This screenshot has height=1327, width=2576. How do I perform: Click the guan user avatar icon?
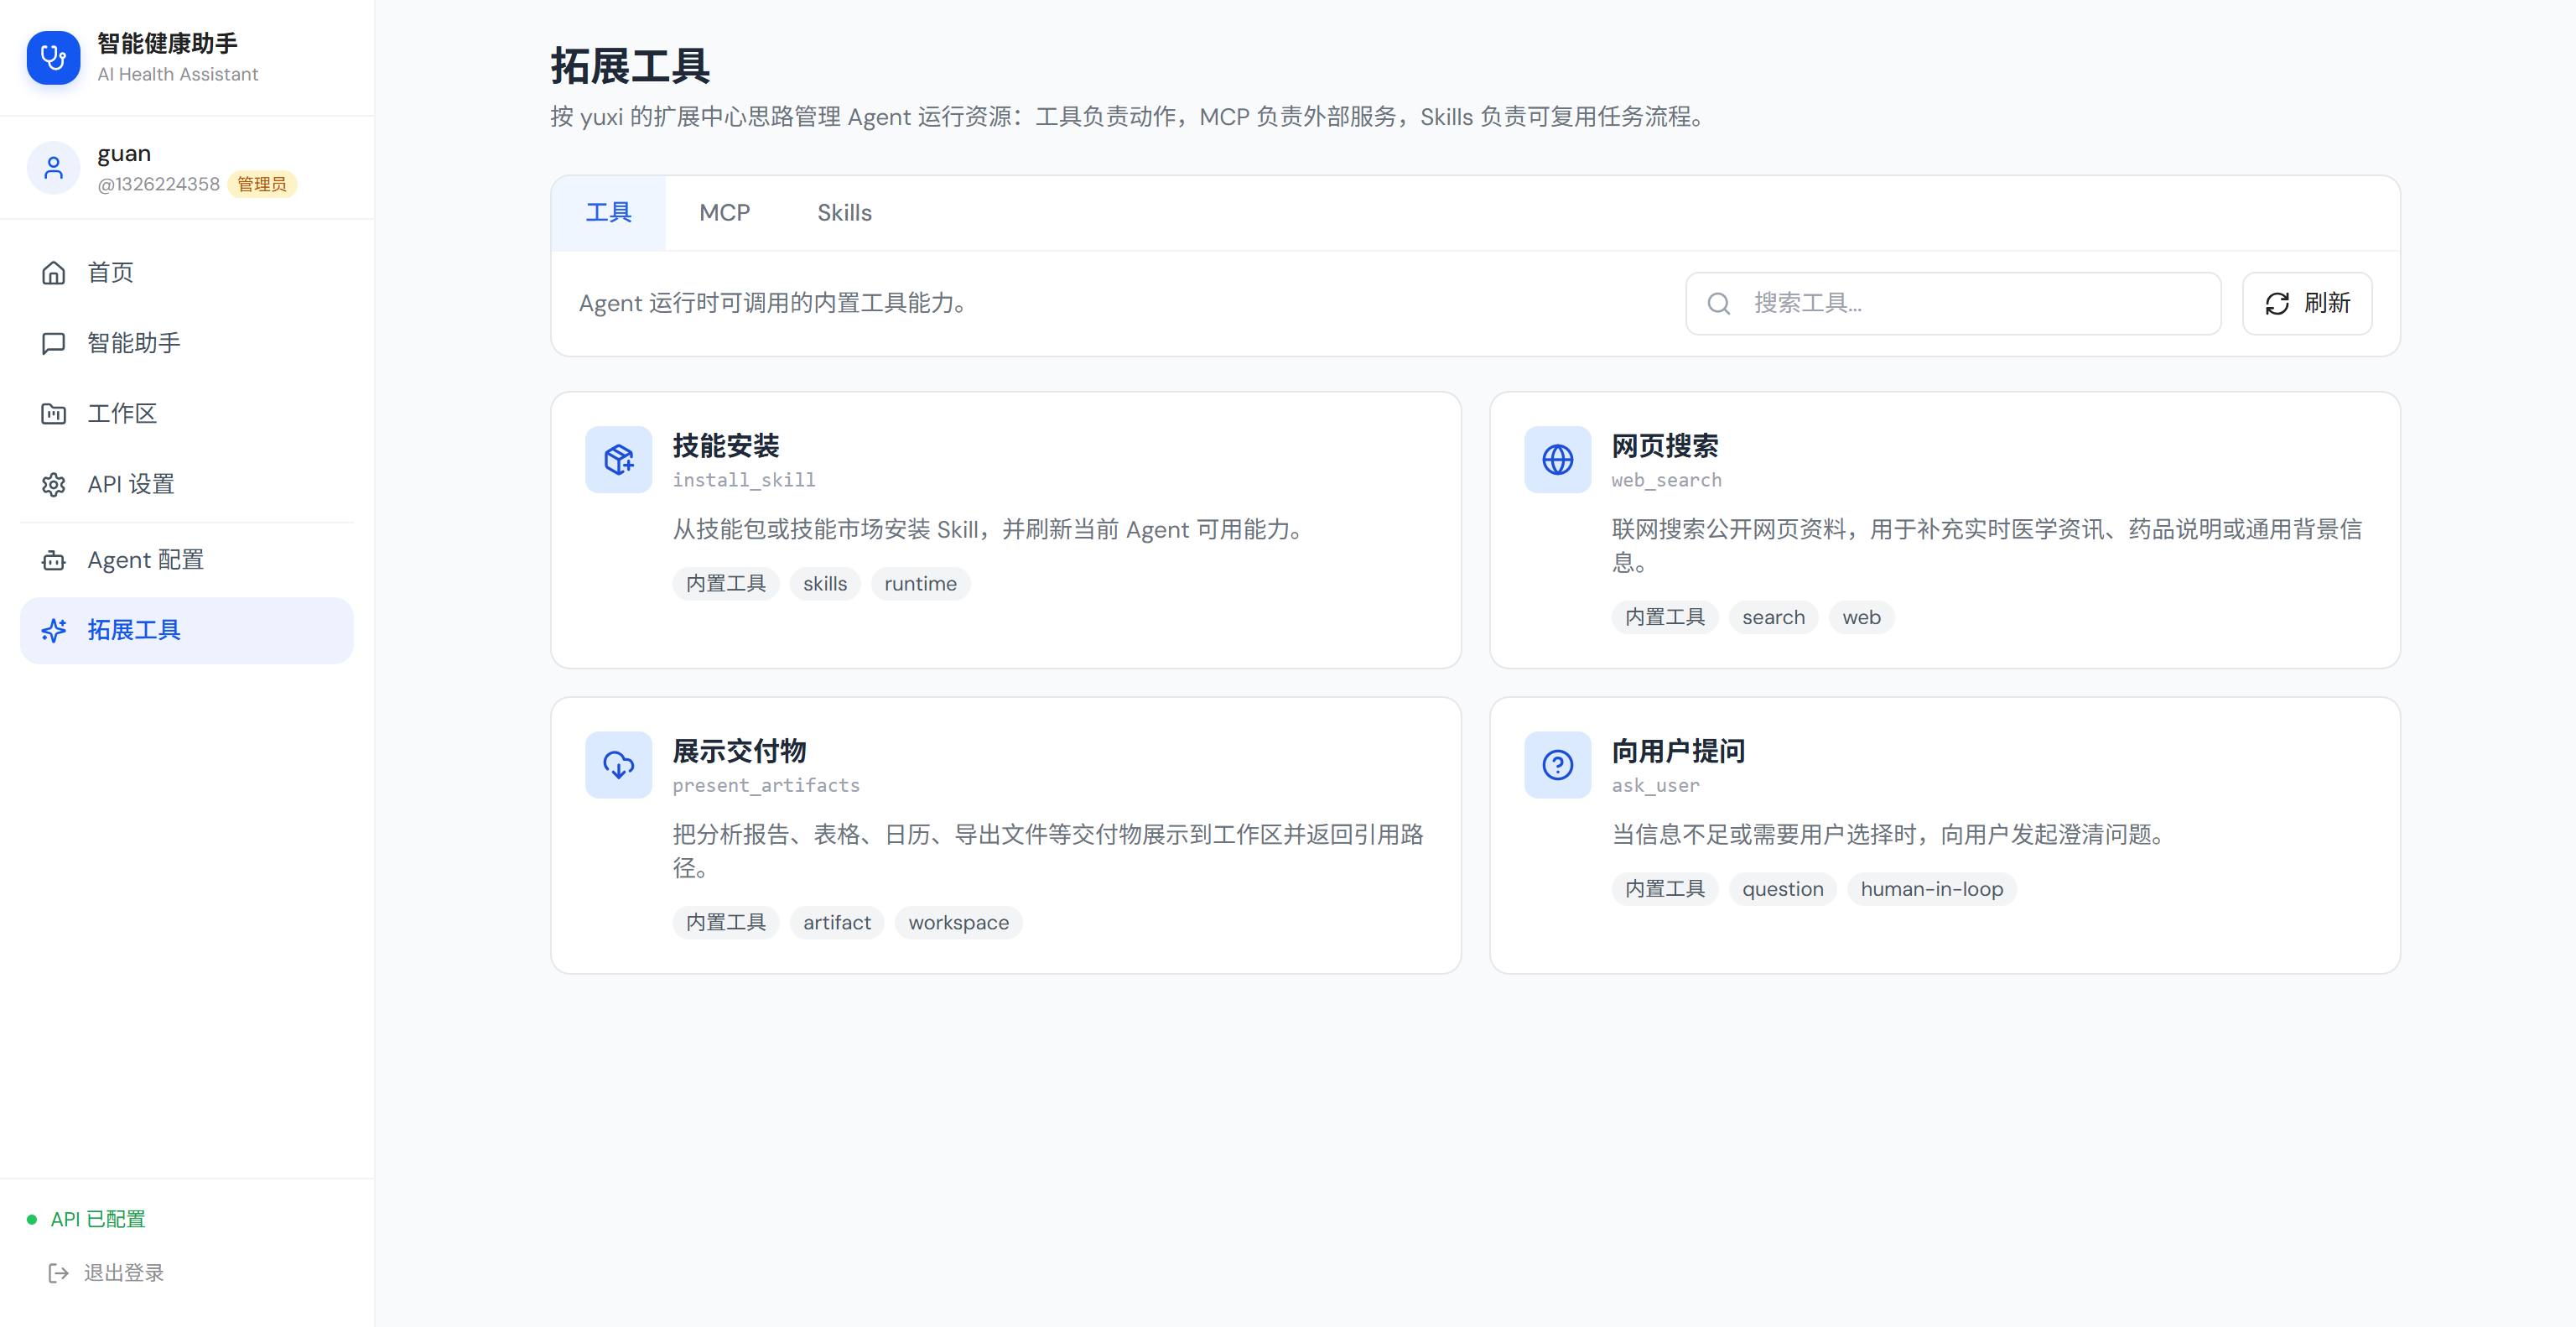(53, 167)
